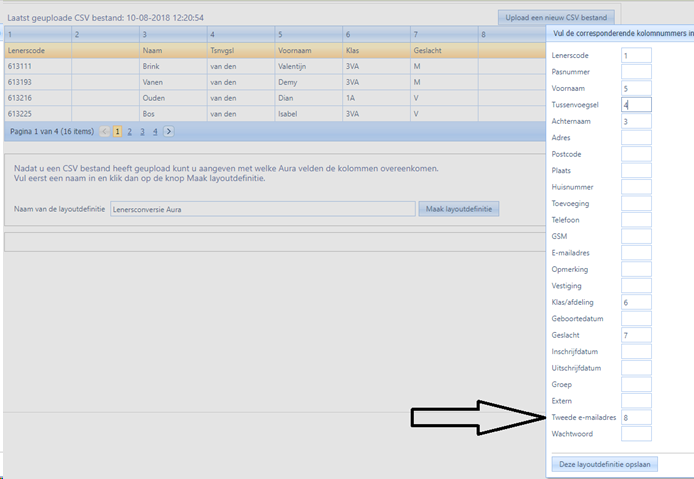Go to page 2 of results
Image resolution: width=694 pixels, height=479 pixels.
129,131
